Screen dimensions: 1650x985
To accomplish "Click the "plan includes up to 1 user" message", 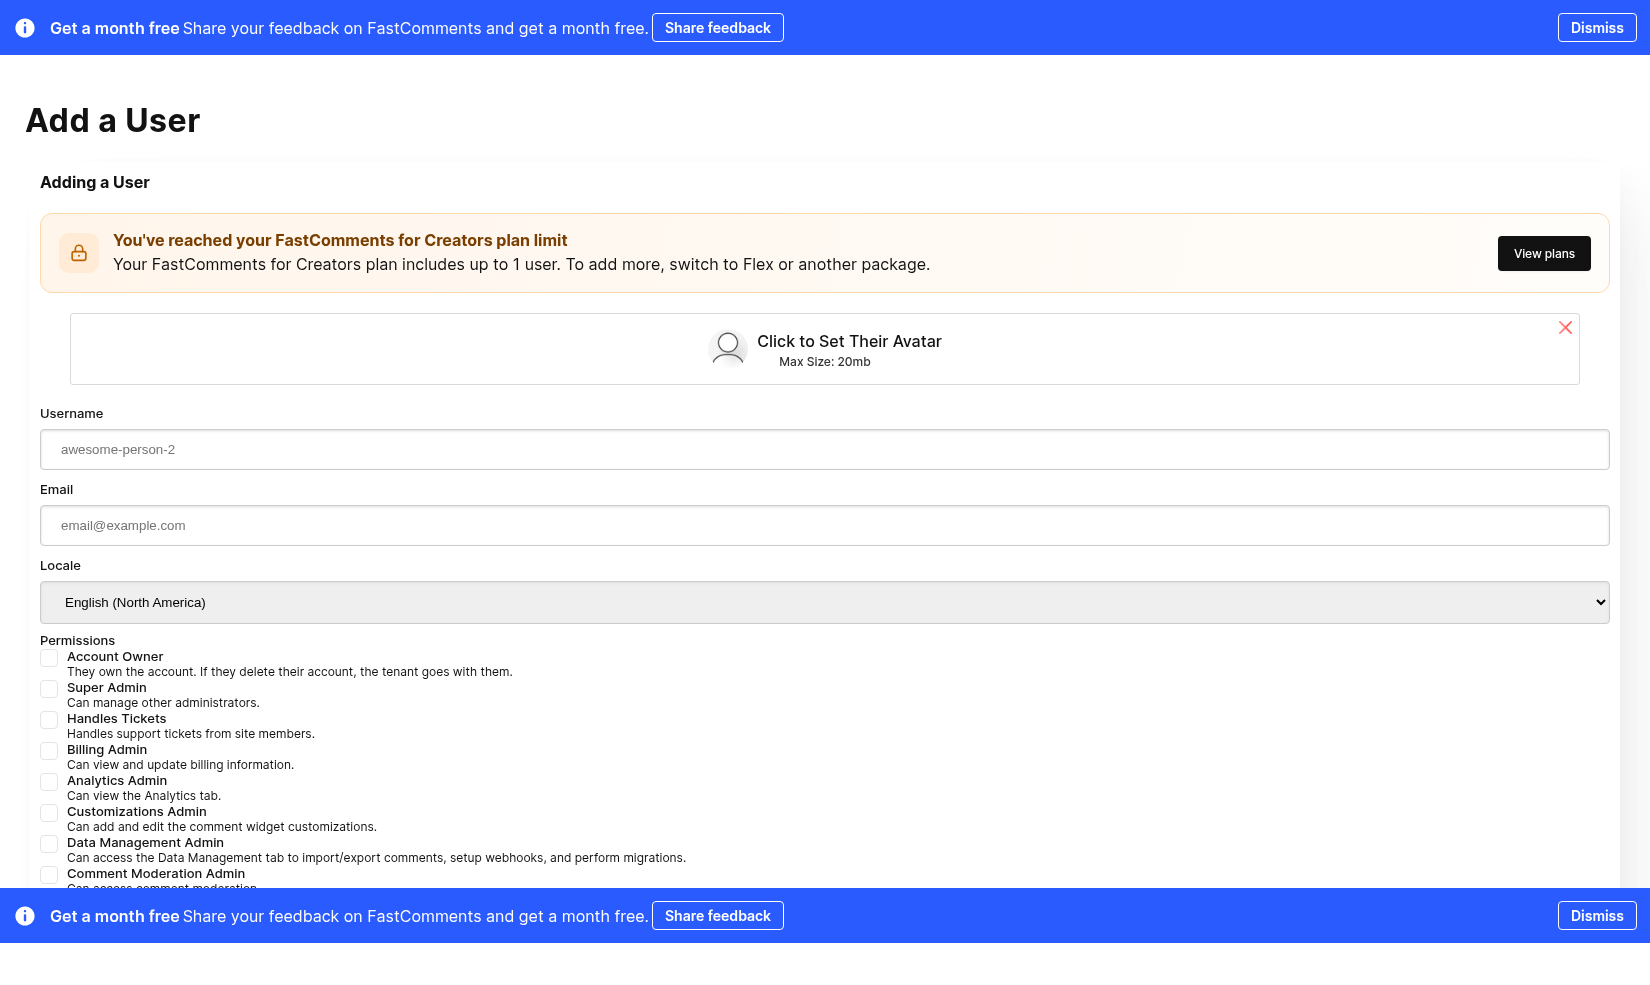I will click(521, 264).
